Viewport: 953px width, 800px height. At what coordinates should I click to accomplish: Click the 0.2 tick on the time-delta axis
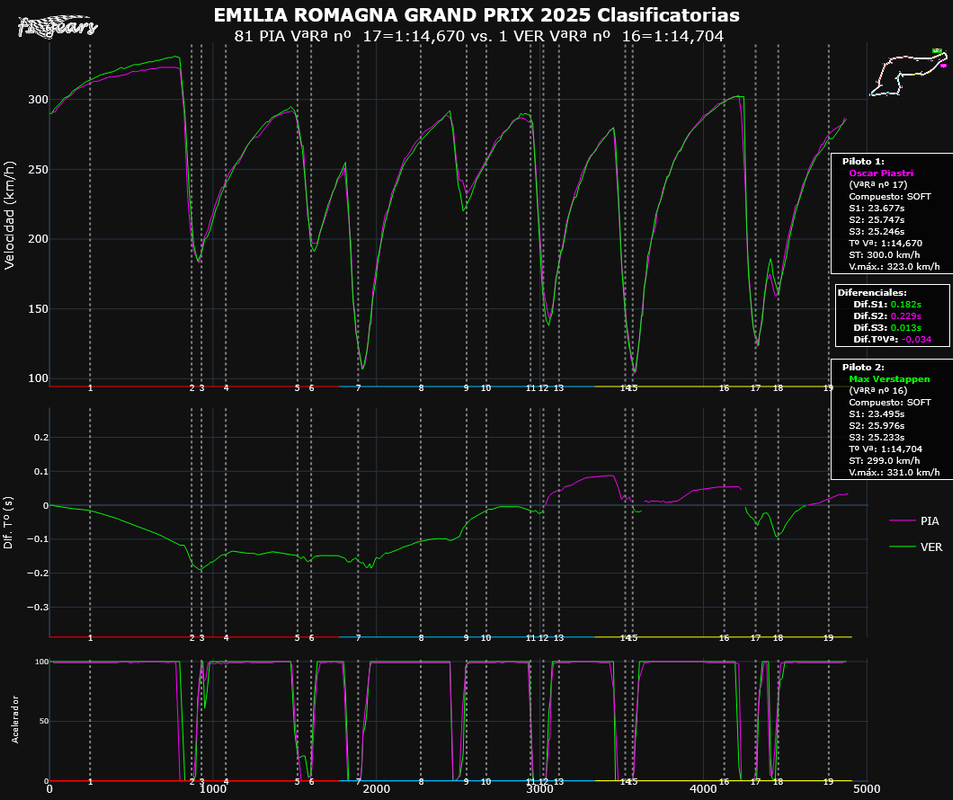click(41, 438)
